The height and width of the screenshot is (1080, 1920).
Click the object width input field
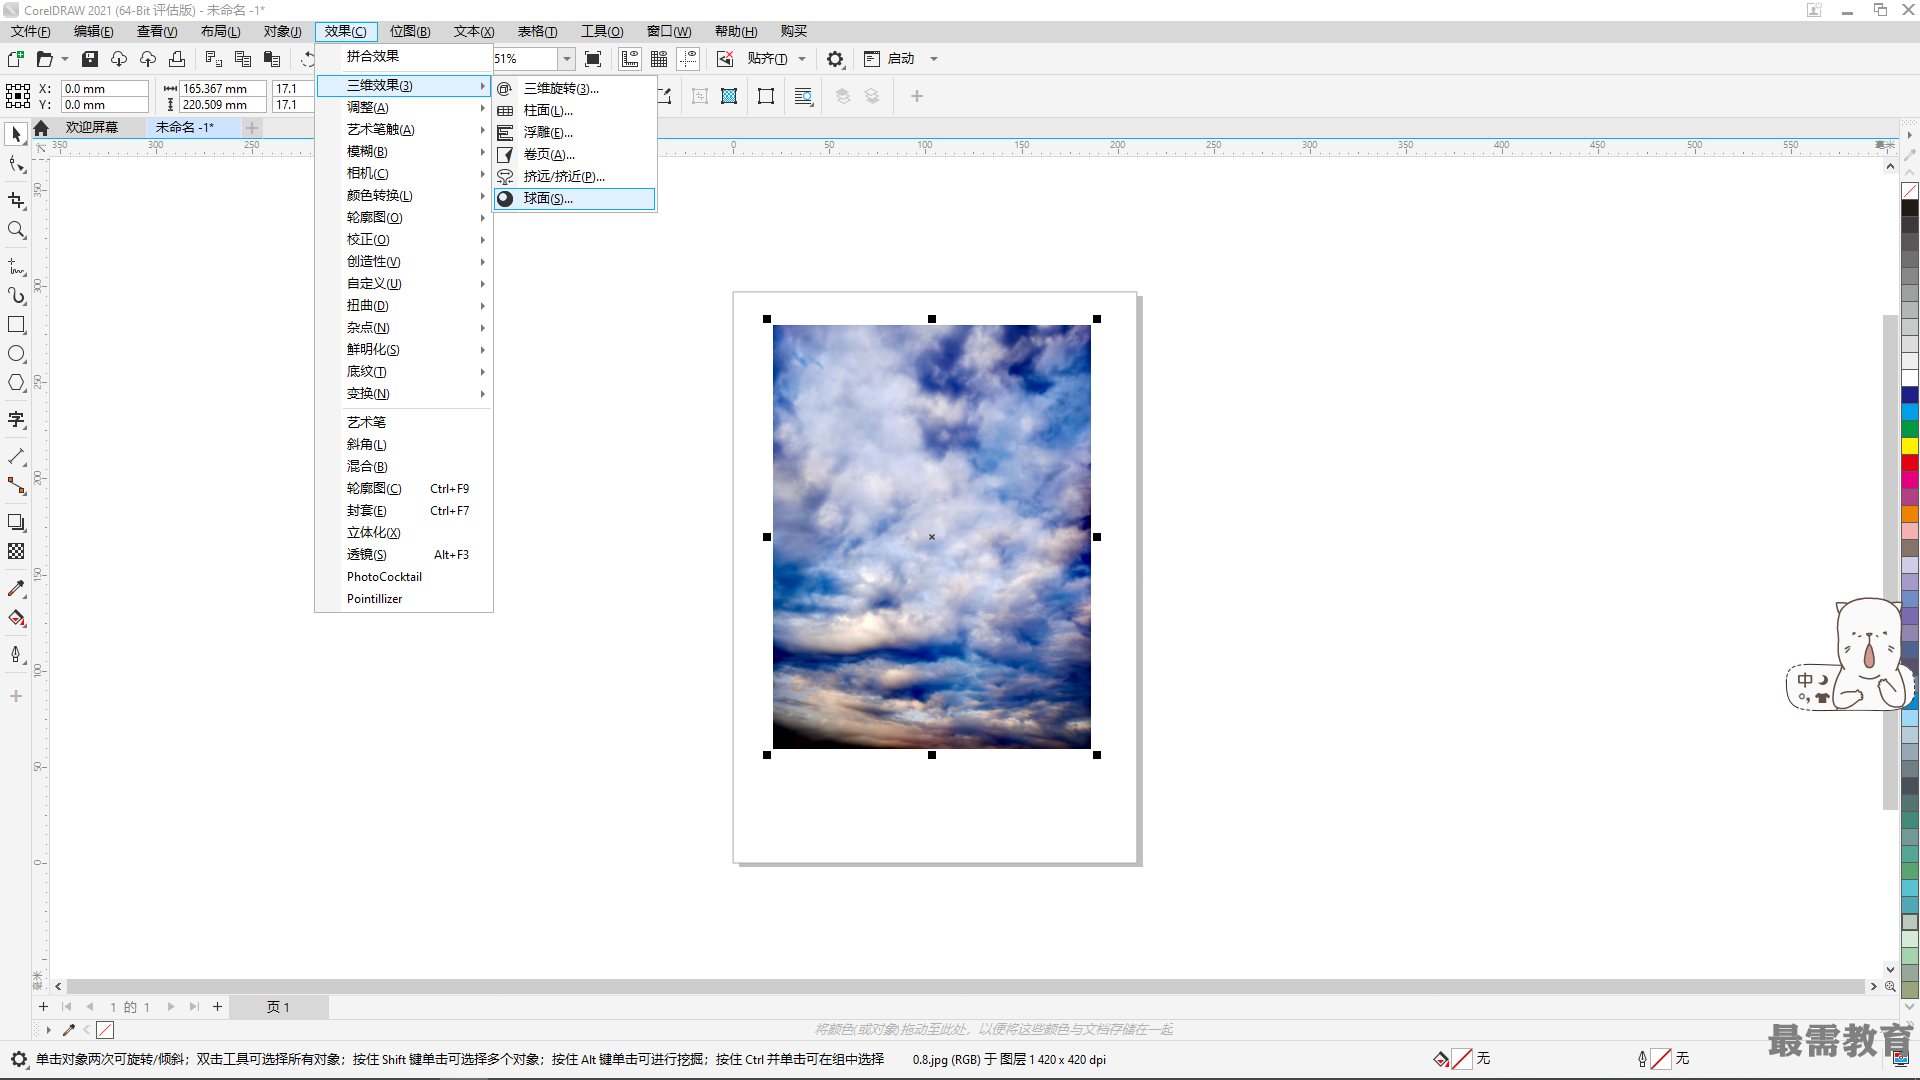(222, 88)
